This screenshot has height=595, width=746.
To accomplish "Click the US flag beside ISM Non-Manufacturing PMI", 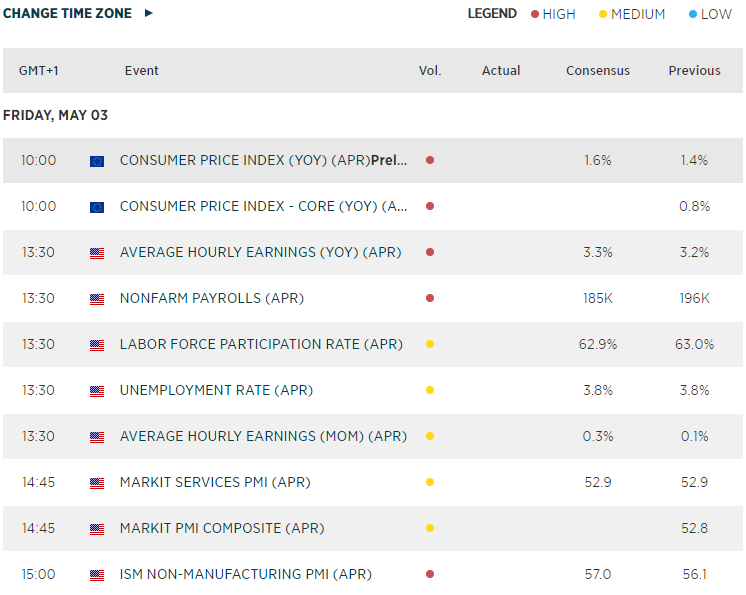I will coord(97,575).
